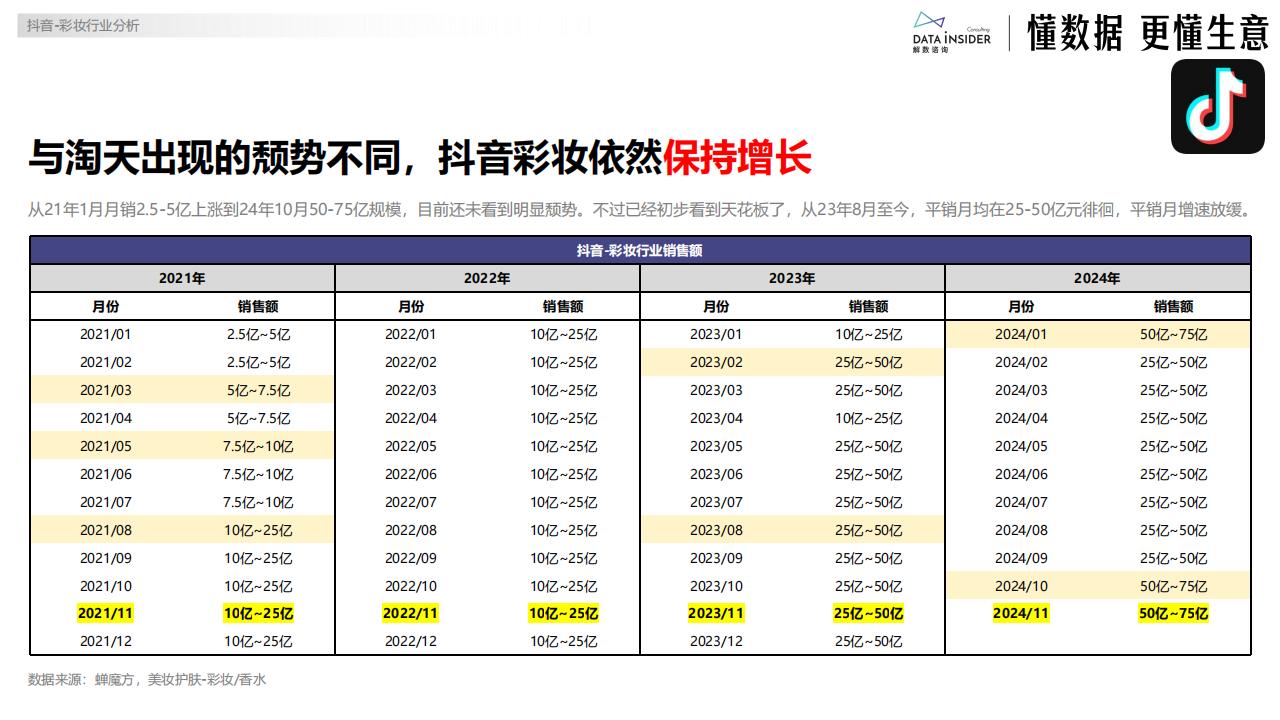Image resolution: width=1280 pixels, height=720 pixels.
Task: Click the sales value next to 2022/03
Action: pos(563,390)
